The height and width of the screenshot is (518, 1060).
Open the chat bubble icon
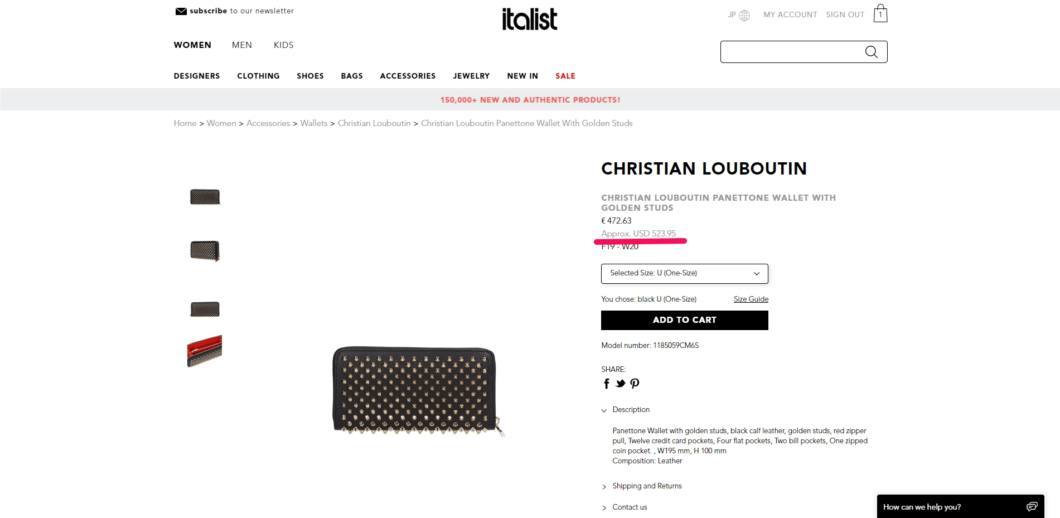1032,507
